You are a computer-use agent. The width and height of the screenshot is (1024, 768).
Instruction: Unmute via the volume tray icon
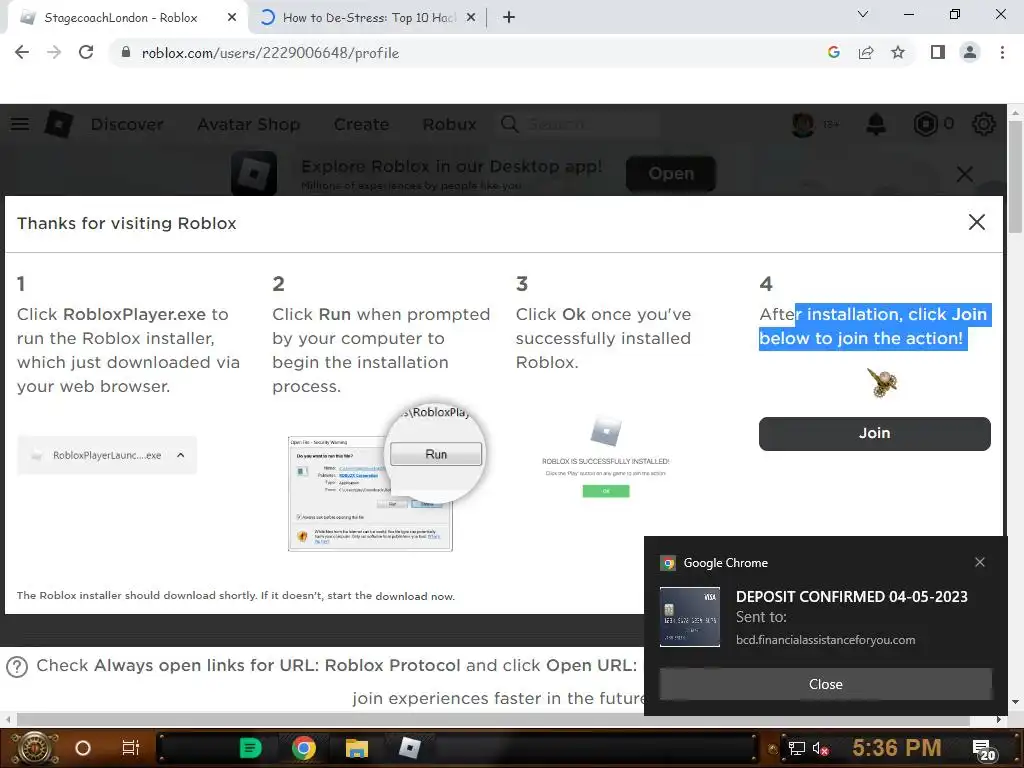(x=820, y=748)
